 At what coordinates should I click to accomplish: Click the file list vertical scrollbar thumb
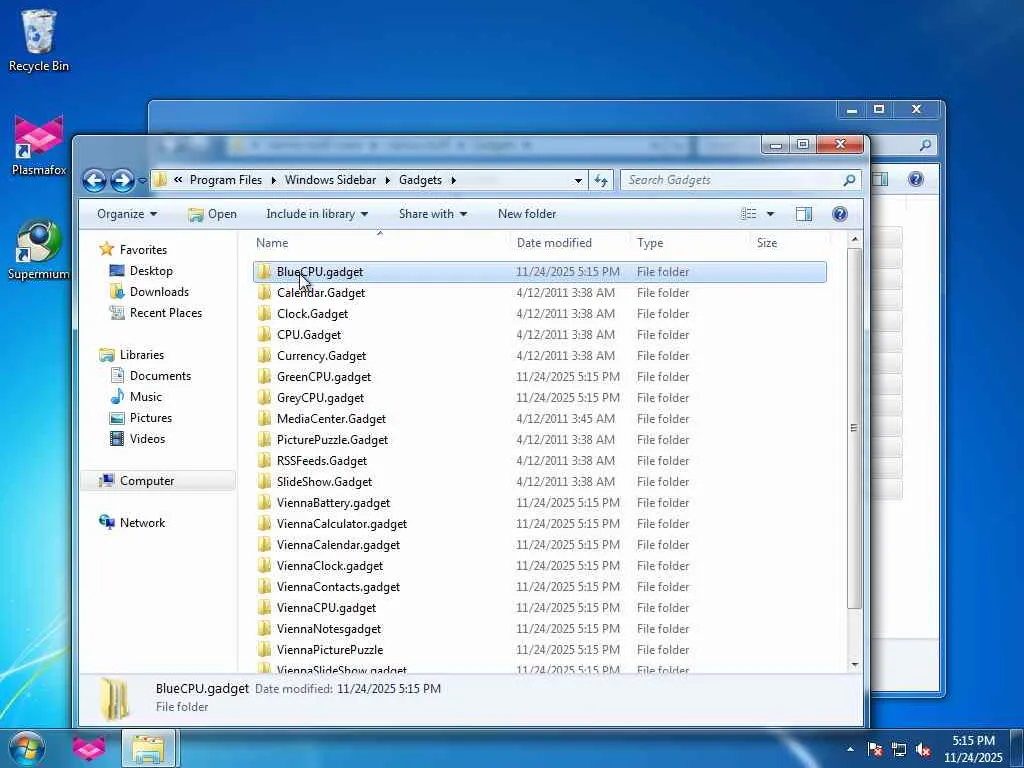(x=854, y=428)
